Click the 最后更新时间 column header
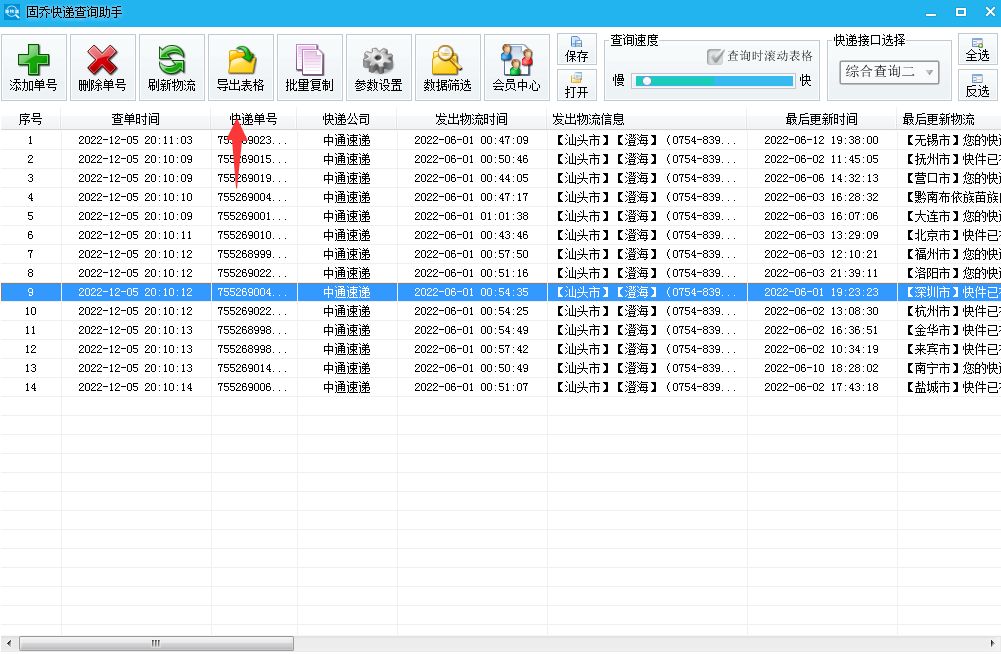Screen dimensions: 1001x654 pos(821,120)
